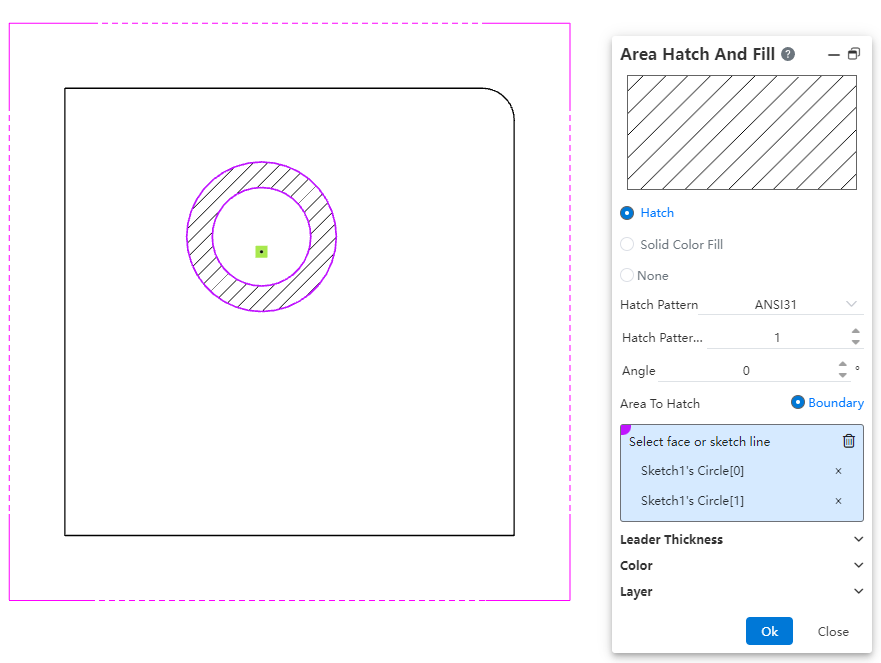The image size is (881, 663).
Task: Click the Close button
Action: point(833,631)
